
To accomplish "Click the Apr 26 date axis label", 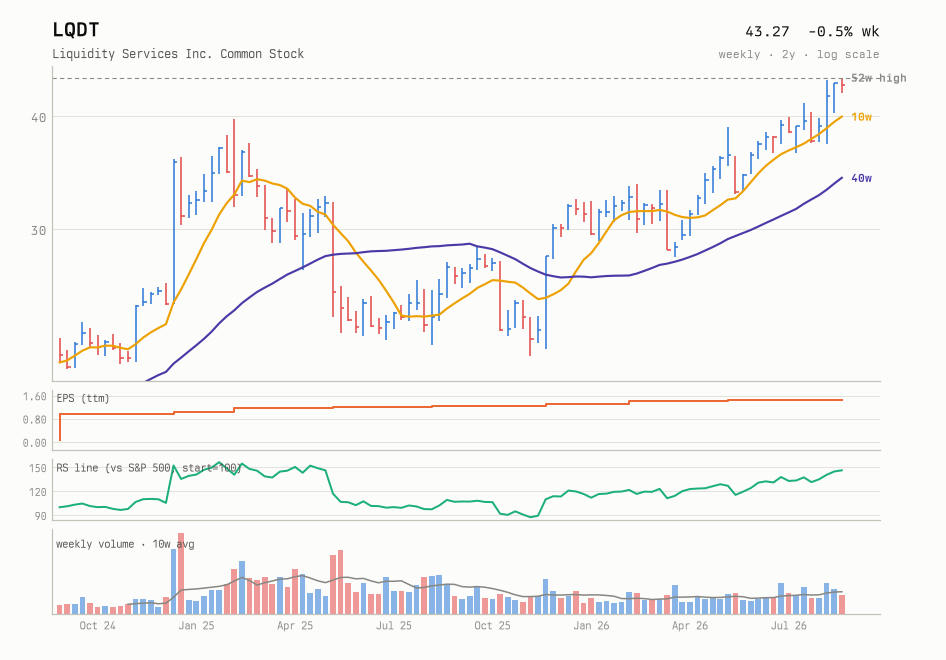I will pos(690,626).
